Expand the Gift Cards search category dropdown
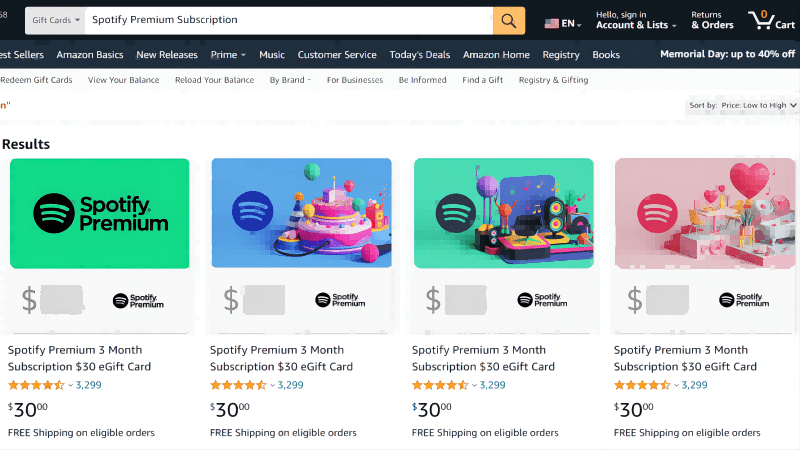The image size is (800, 450). [x=56, y=20]
